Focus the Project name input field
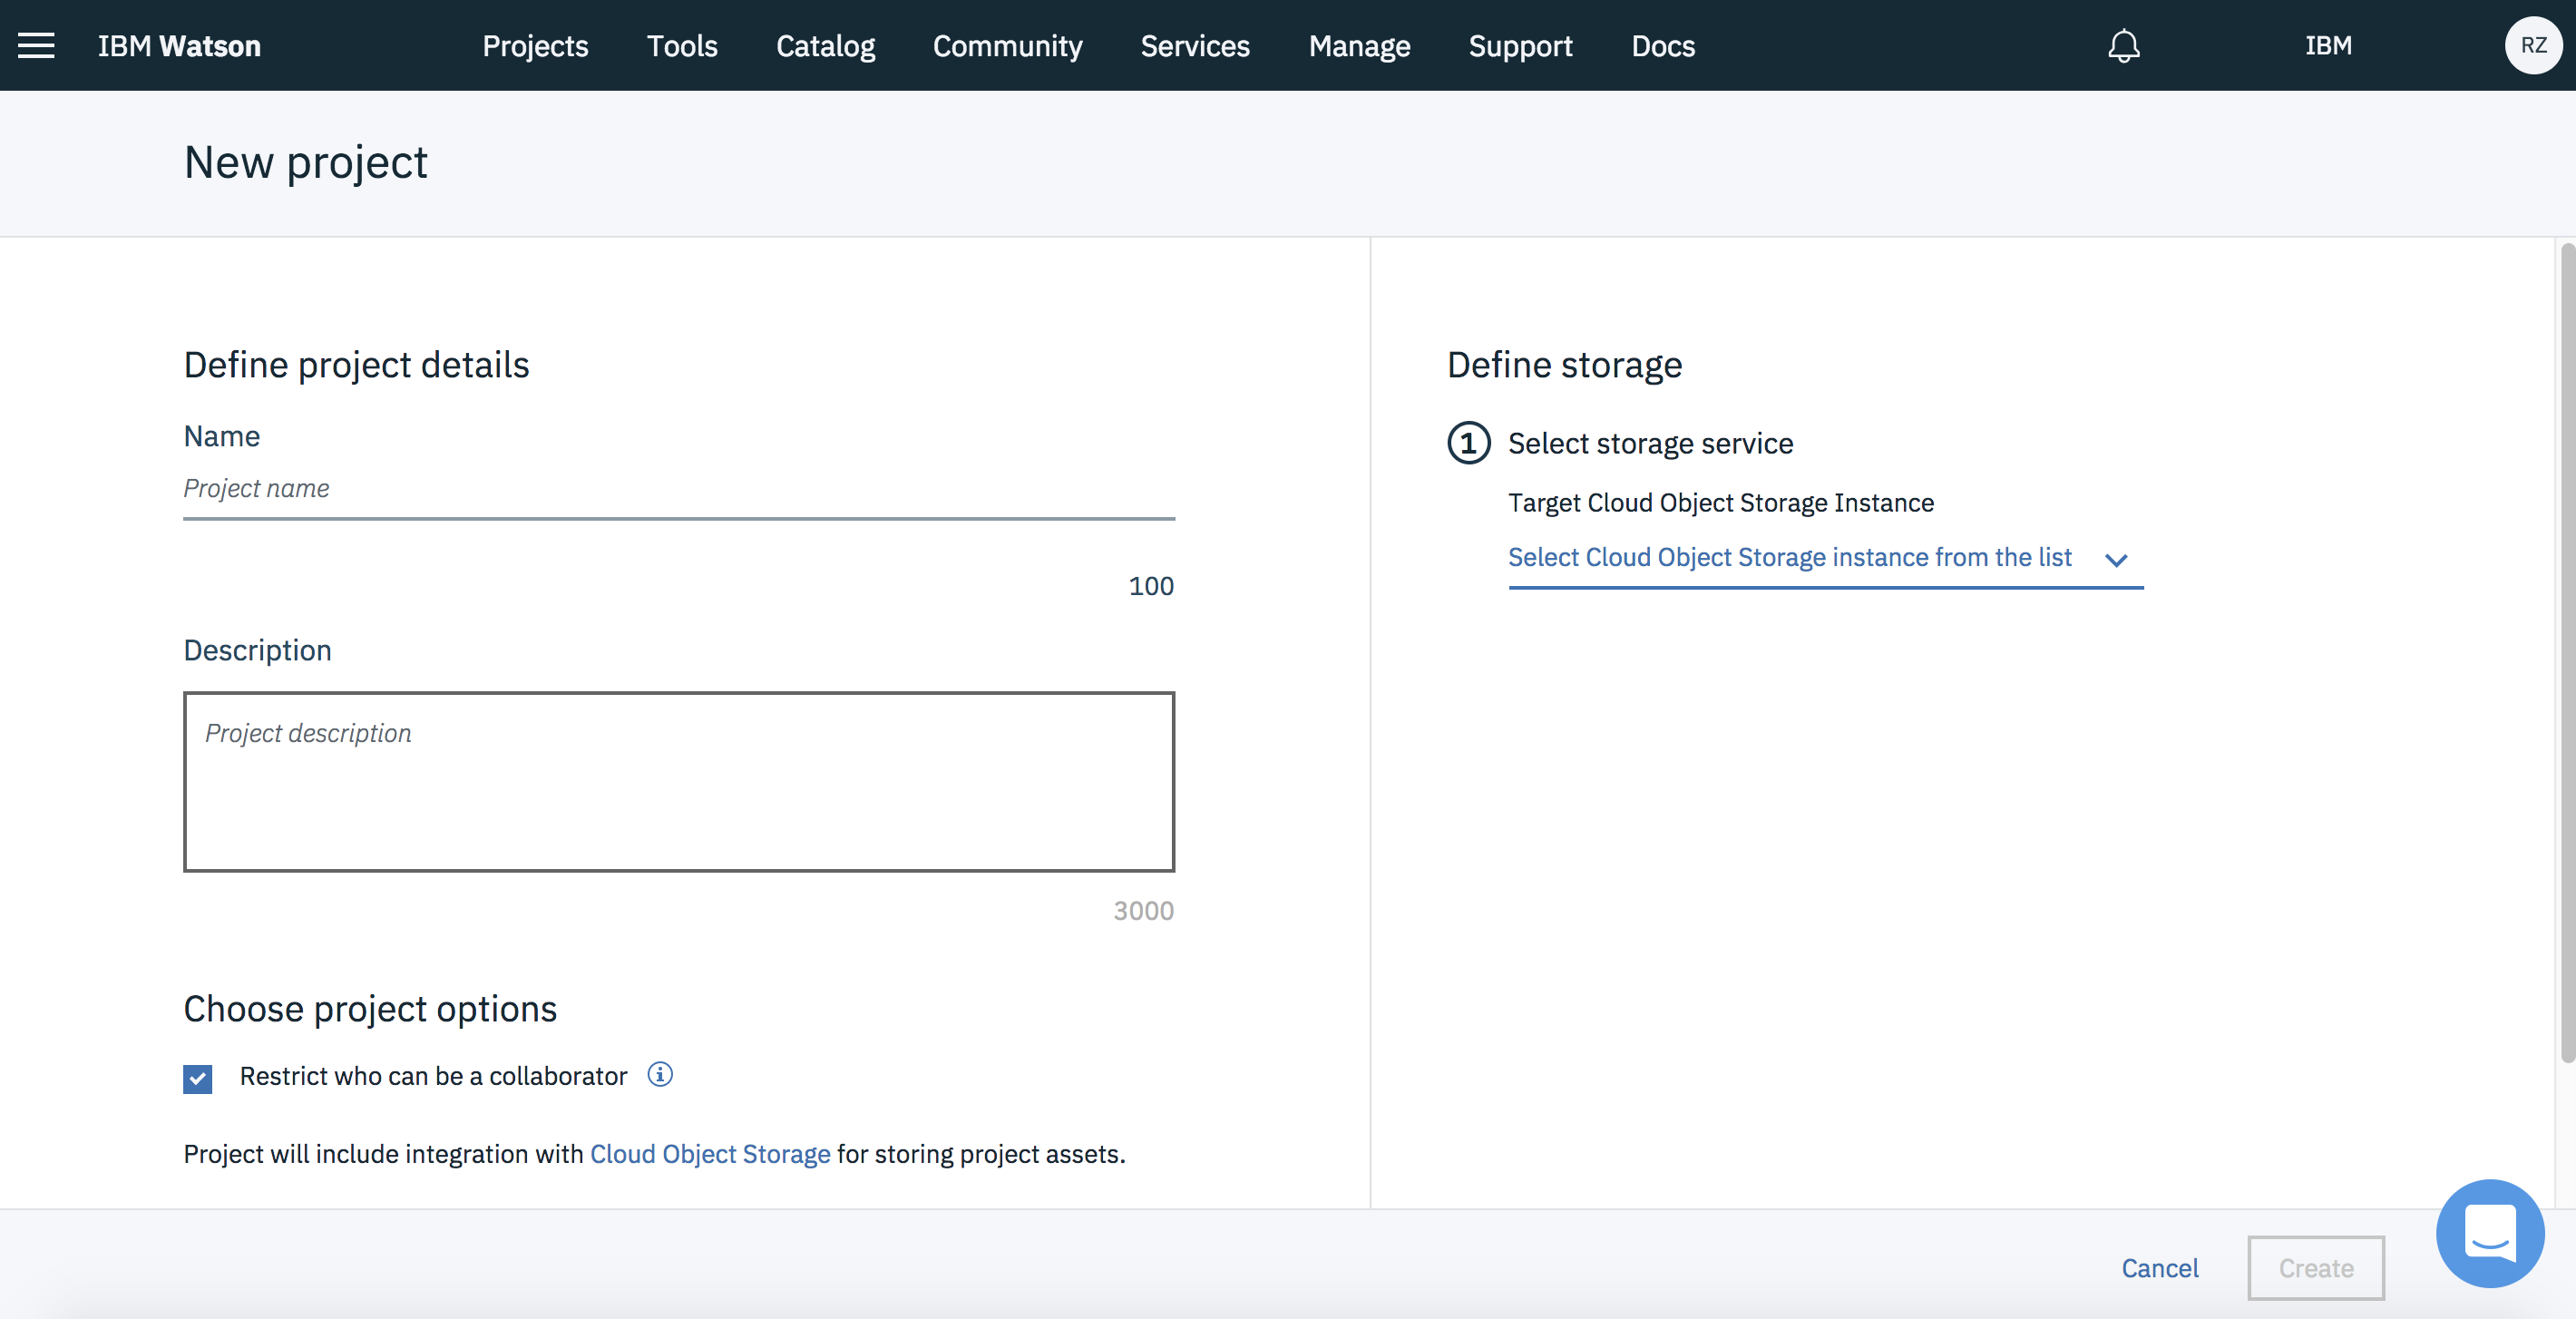Image resolution: width=2576 pixels, height=1319 pixels. [x=678, y=489]
